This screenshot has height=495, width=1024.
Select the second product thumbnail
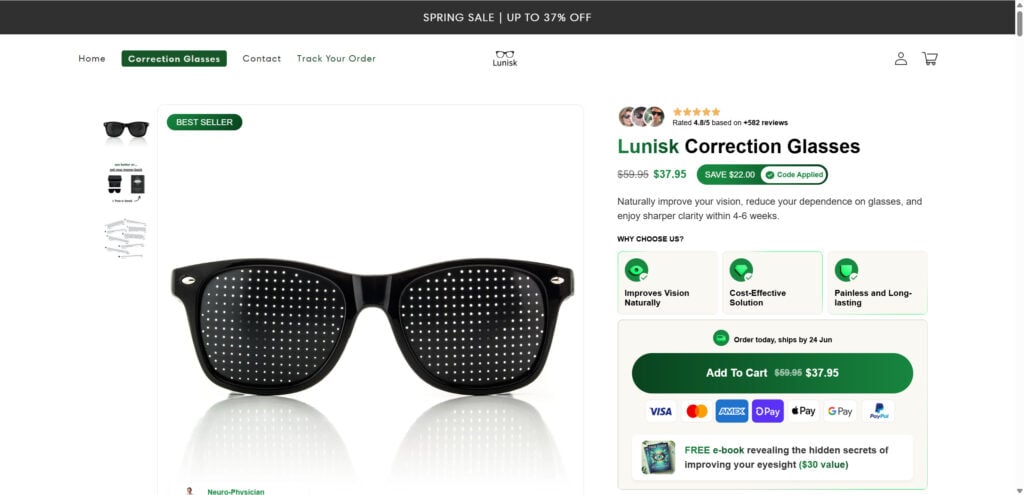coord(126,182)
